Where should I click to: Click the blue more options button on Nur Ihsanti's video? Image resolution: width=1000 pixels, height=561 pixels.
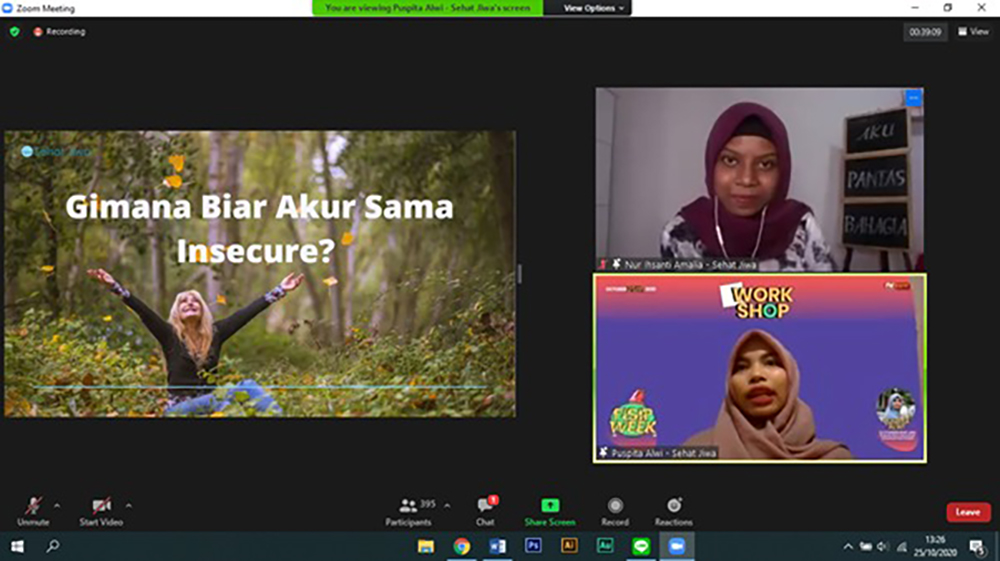point(913,98)
